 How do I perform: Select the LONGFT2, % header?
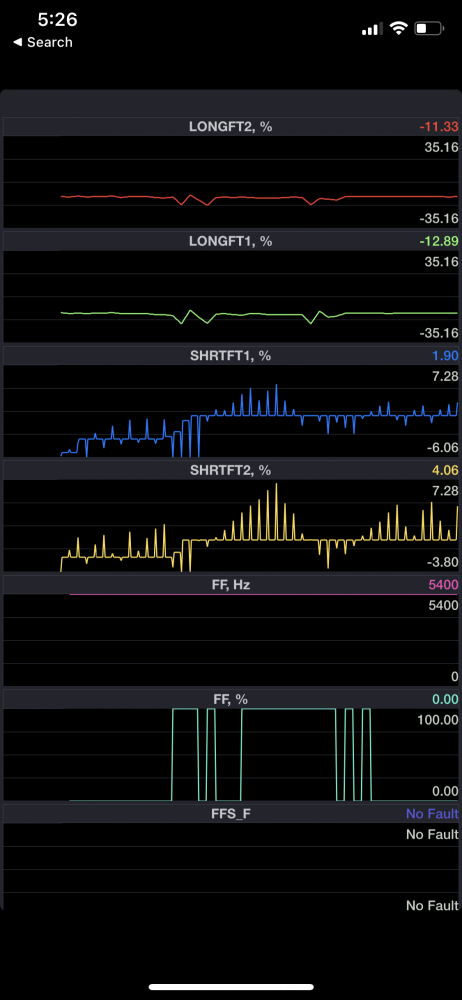(230, 126)
